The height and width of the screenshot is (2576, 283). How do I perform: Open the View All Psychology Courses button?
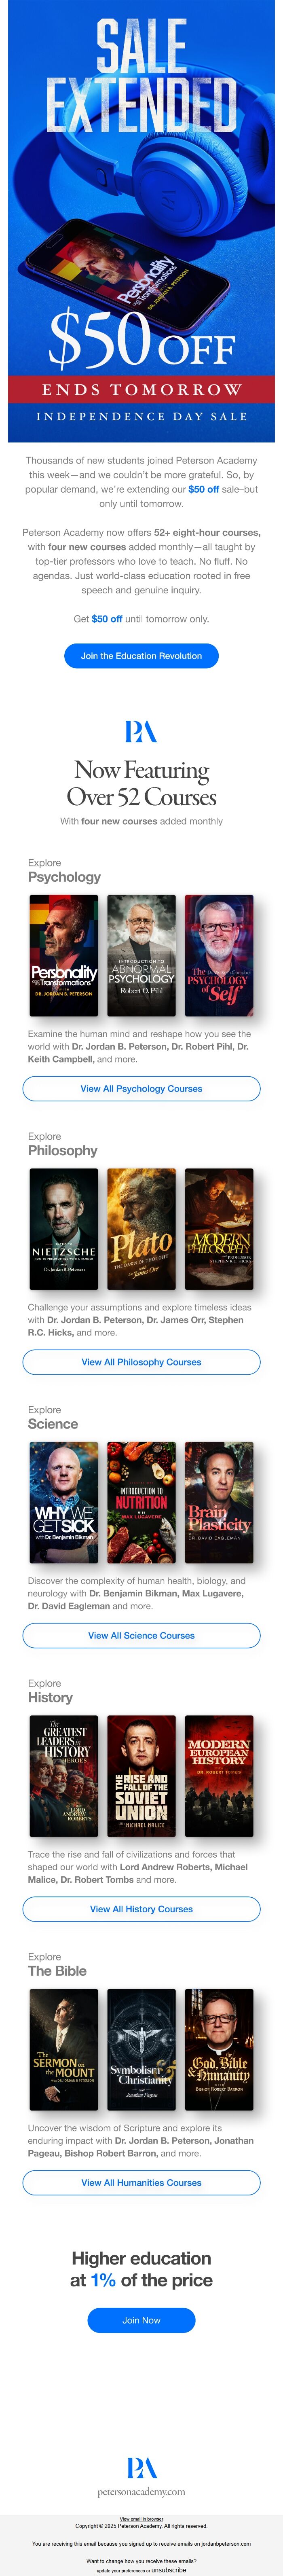(x=141, y=1089)
